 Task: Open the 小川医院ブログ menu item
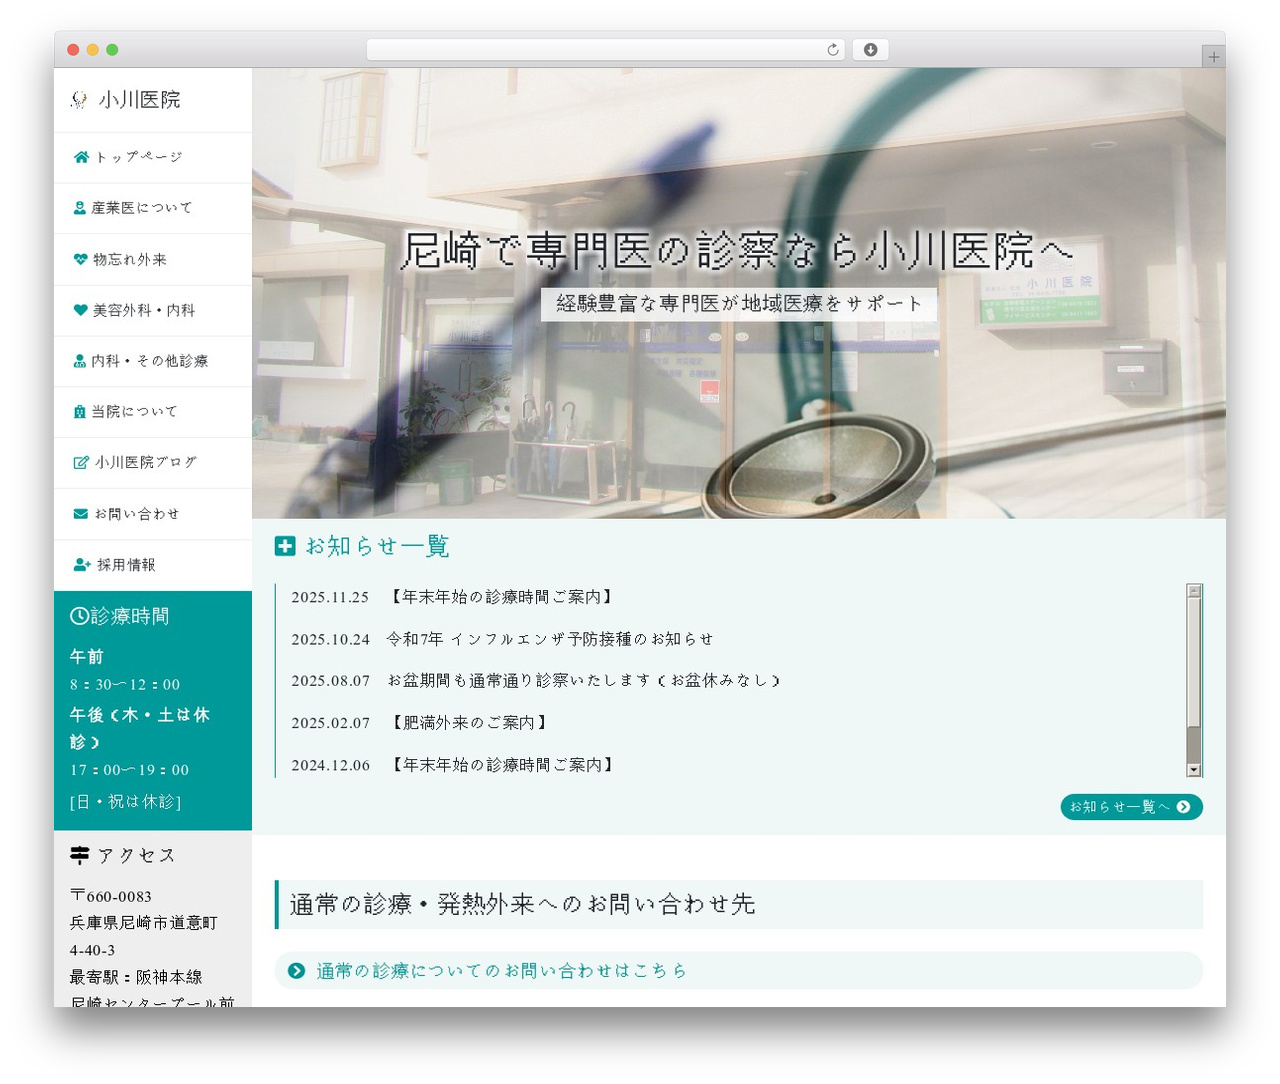[153, 463]
